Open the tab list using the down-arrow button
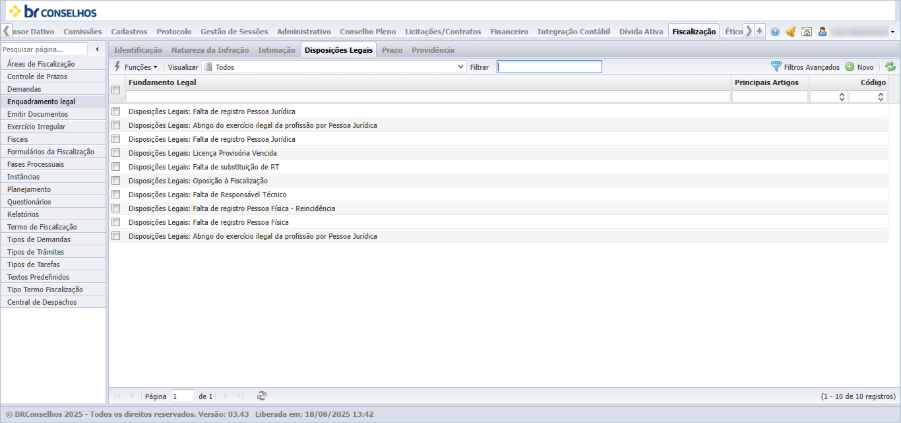This screenshot has width=901, height=423. tap(760, 32)
